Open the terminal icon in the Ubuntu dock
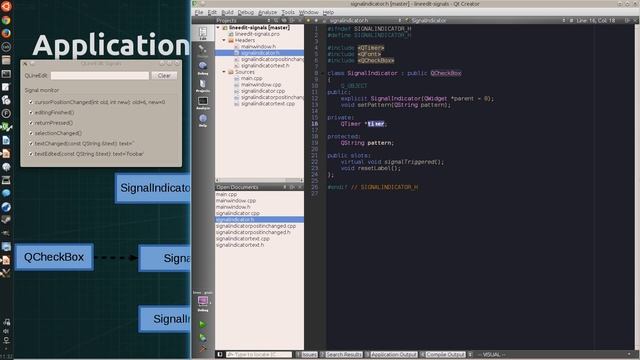The width and height of the screenshot is (640, 360). tap(6, 74)
